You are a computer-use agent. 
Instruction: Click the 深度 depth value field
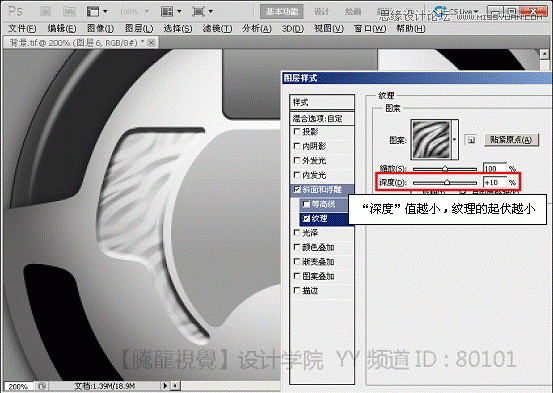tap(495, 182)
